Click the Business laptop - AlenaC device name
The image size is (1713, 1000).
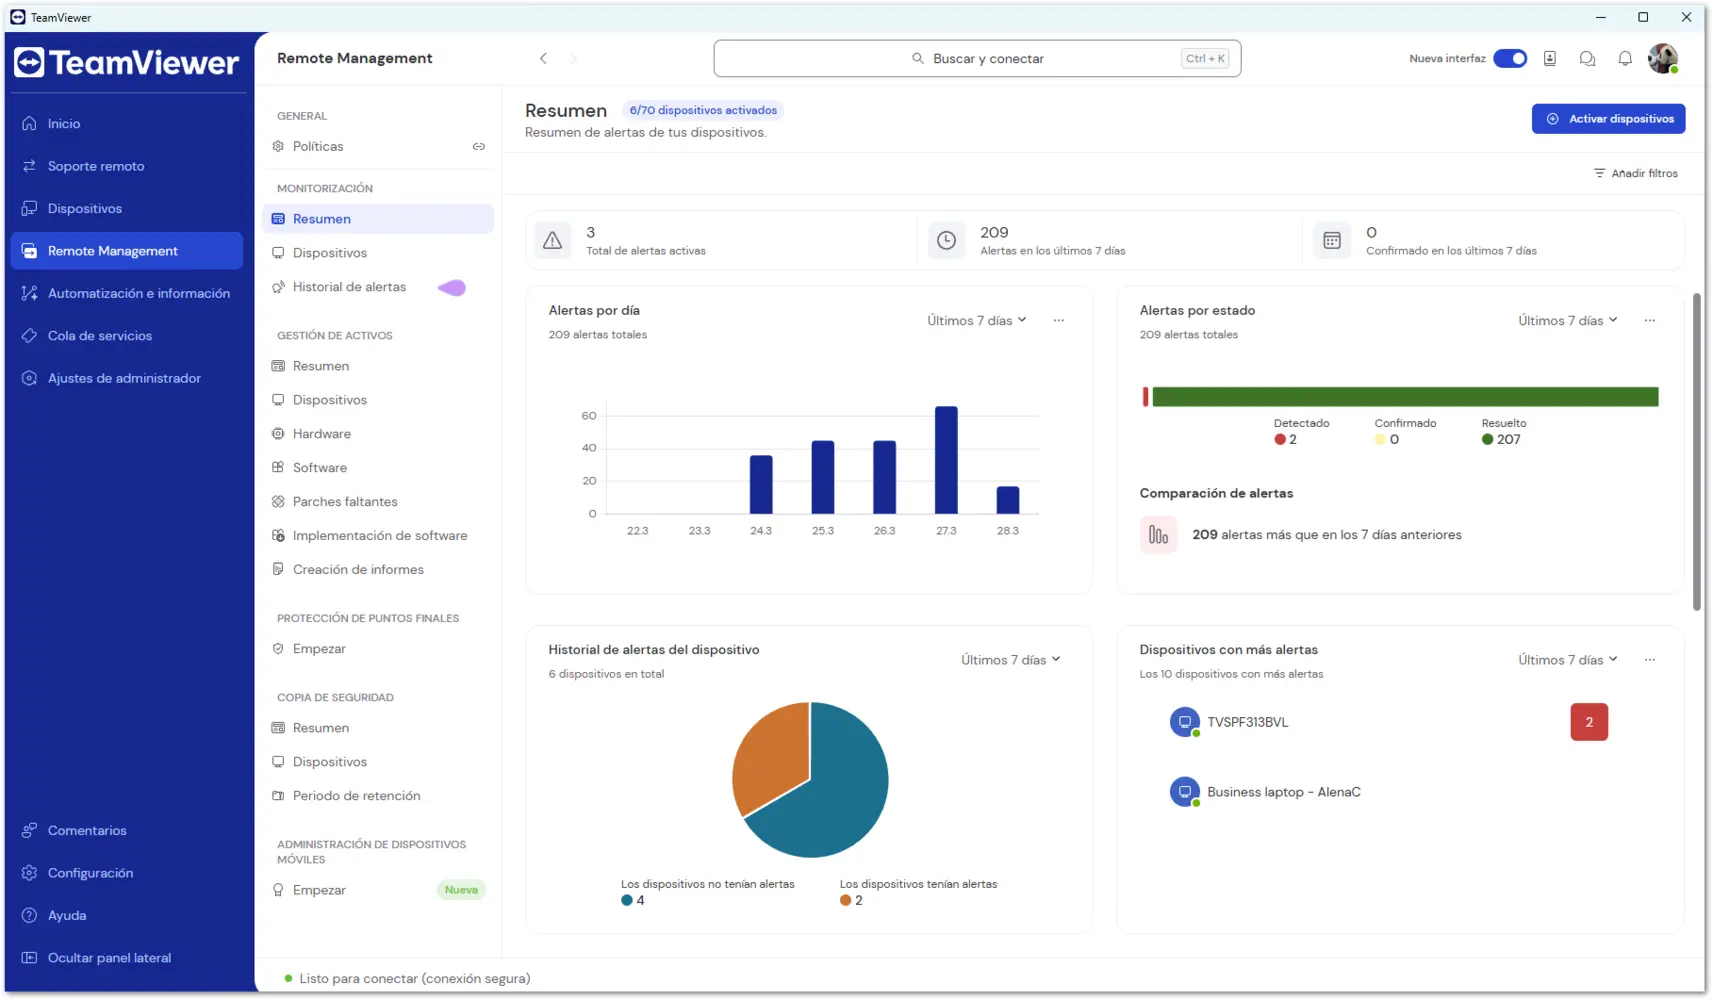1284,792
